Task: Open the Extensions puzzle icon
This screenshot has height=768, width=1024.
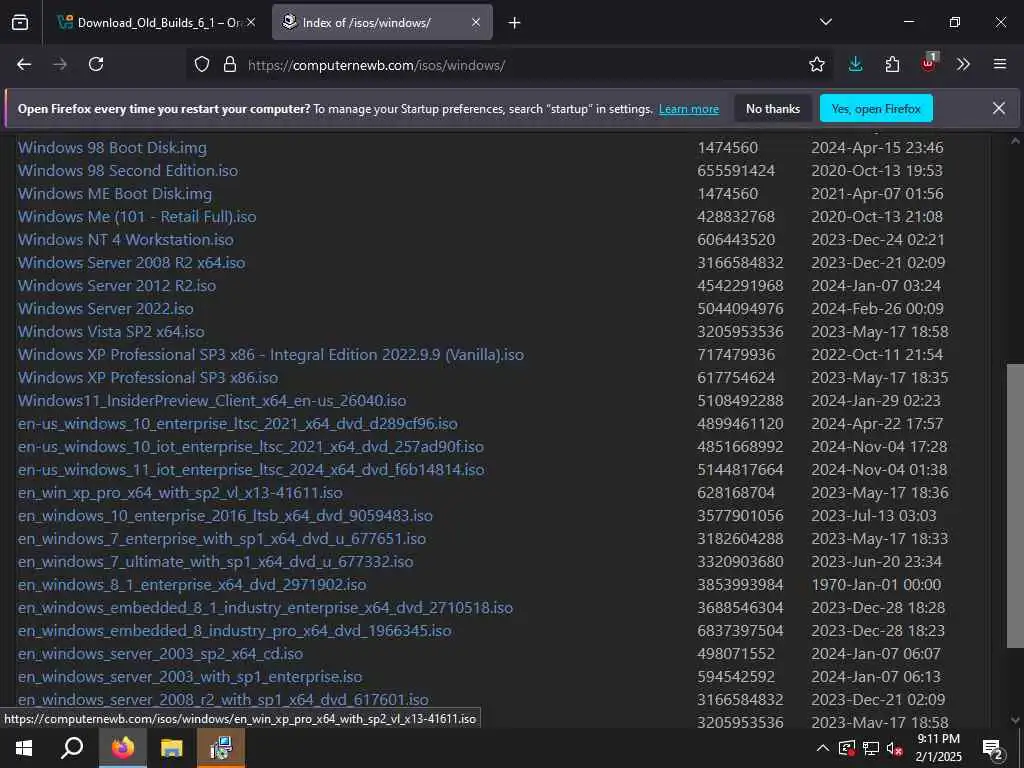Action: (892, 64)
